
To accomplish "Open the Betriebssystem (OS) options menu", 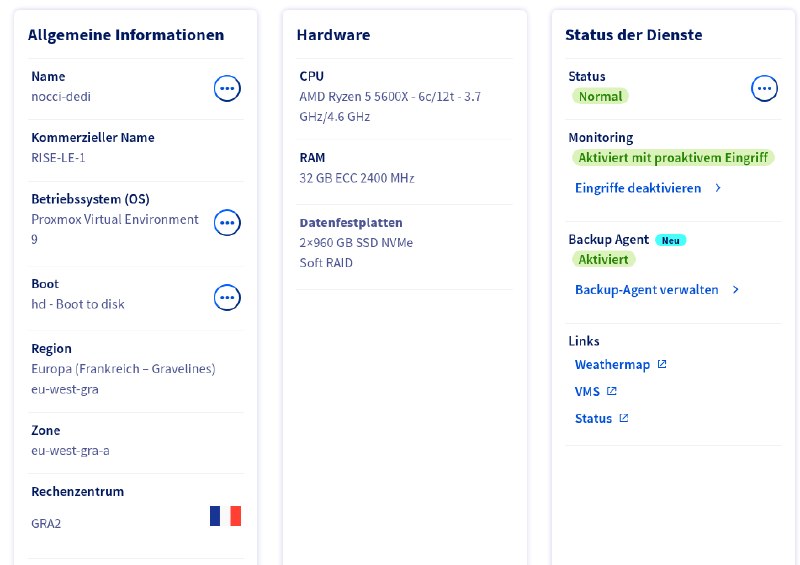I will pyautogui.click(x=227, y=223).
